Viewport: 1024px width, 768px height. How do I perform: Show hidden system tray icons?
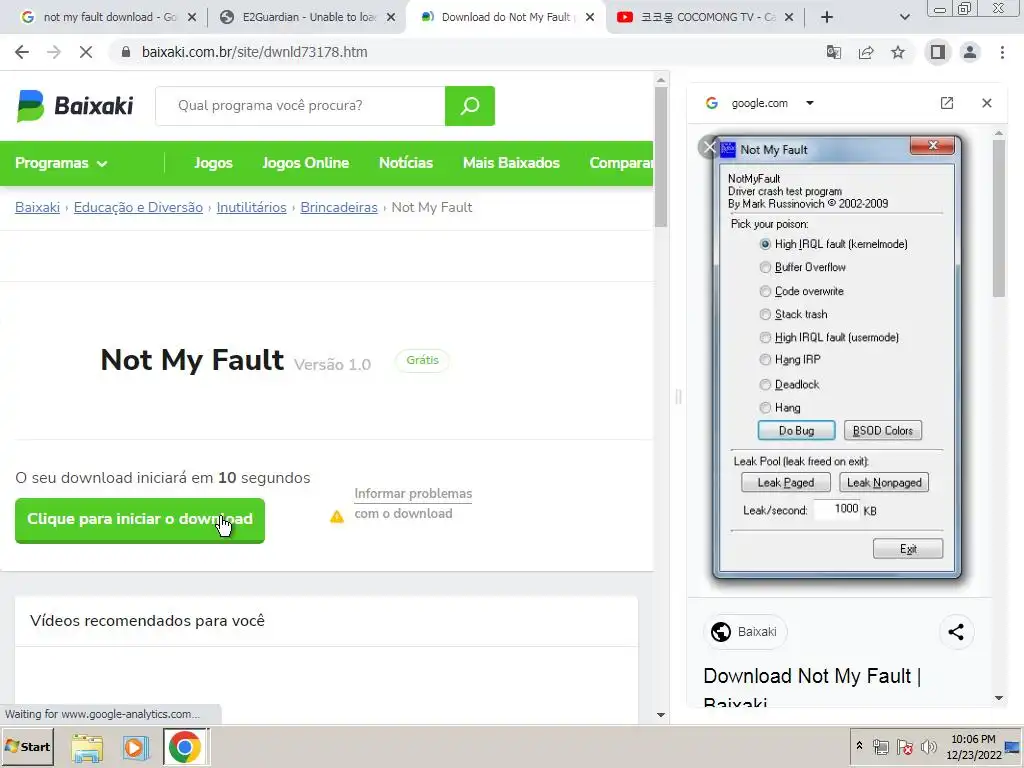tap(859, 746)
